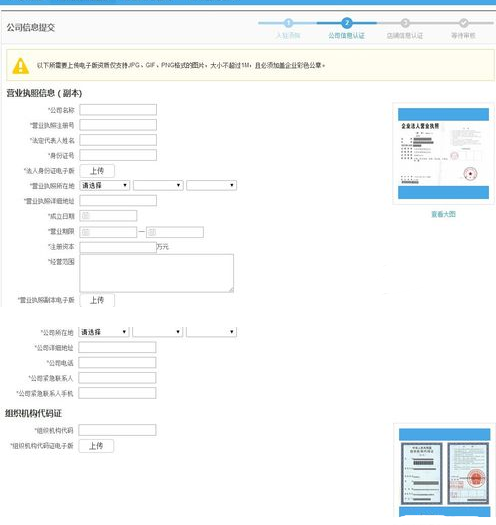
Task: Click the 公司详细地址 input field
Action: tap(117, 347)
